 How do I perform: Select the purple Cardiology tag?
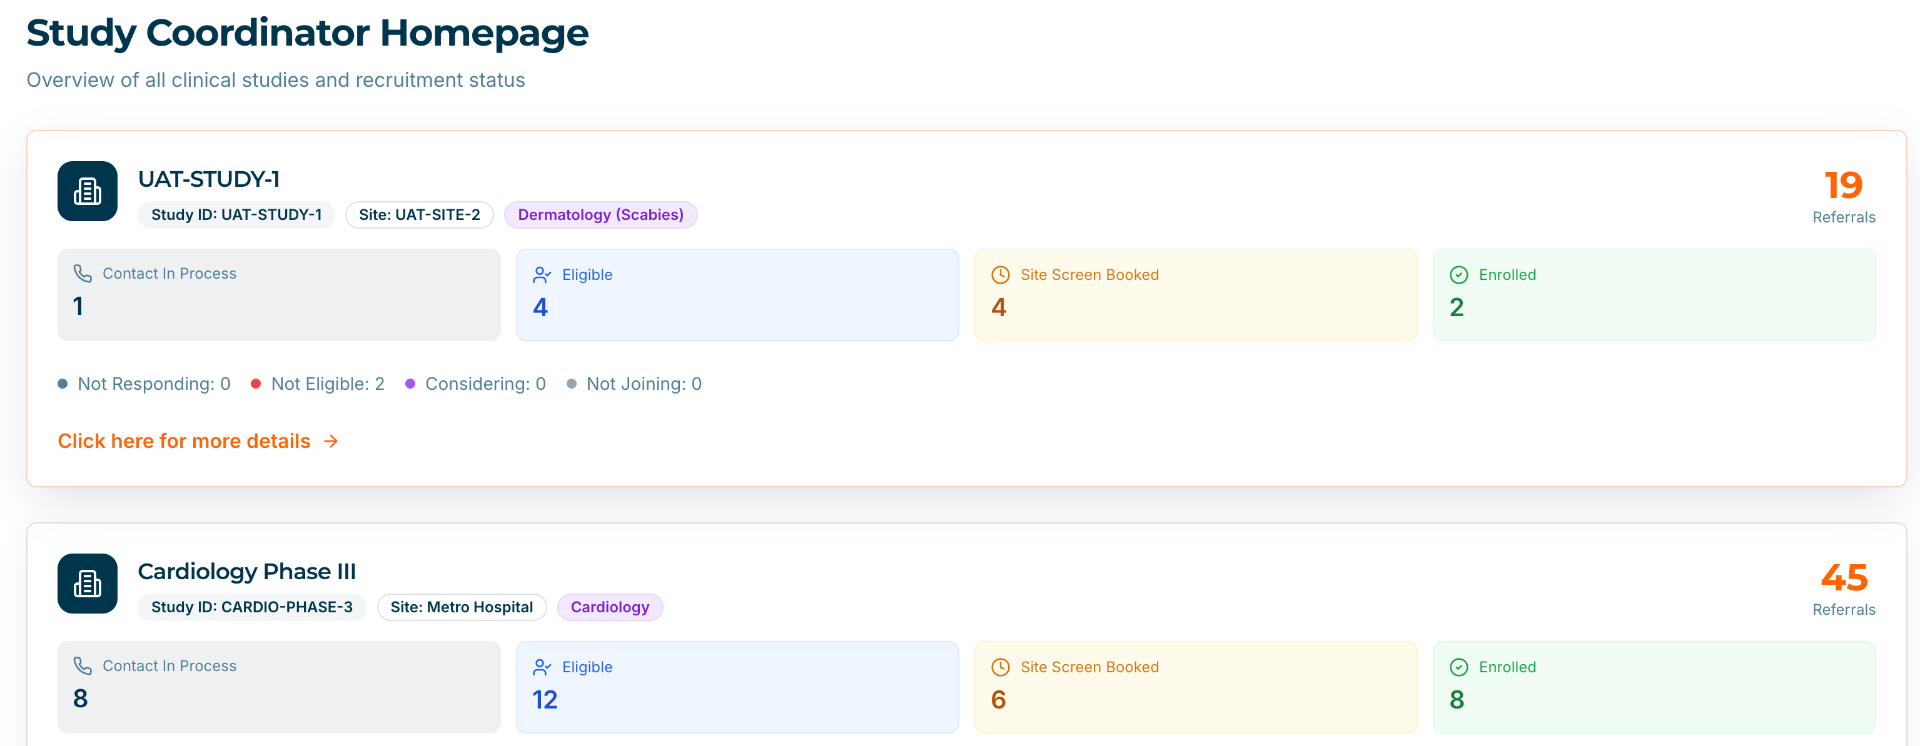(x=610, y=607)
